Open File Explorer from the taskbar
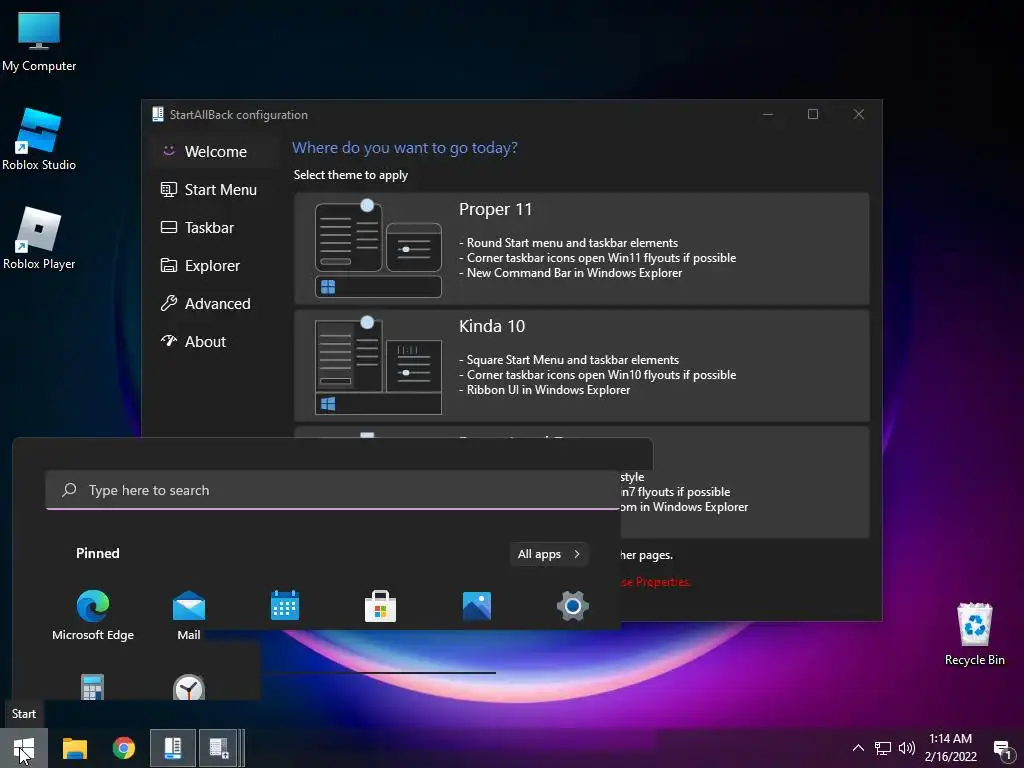The height and width of the screenshot is (768, 1024). [74, 748]
